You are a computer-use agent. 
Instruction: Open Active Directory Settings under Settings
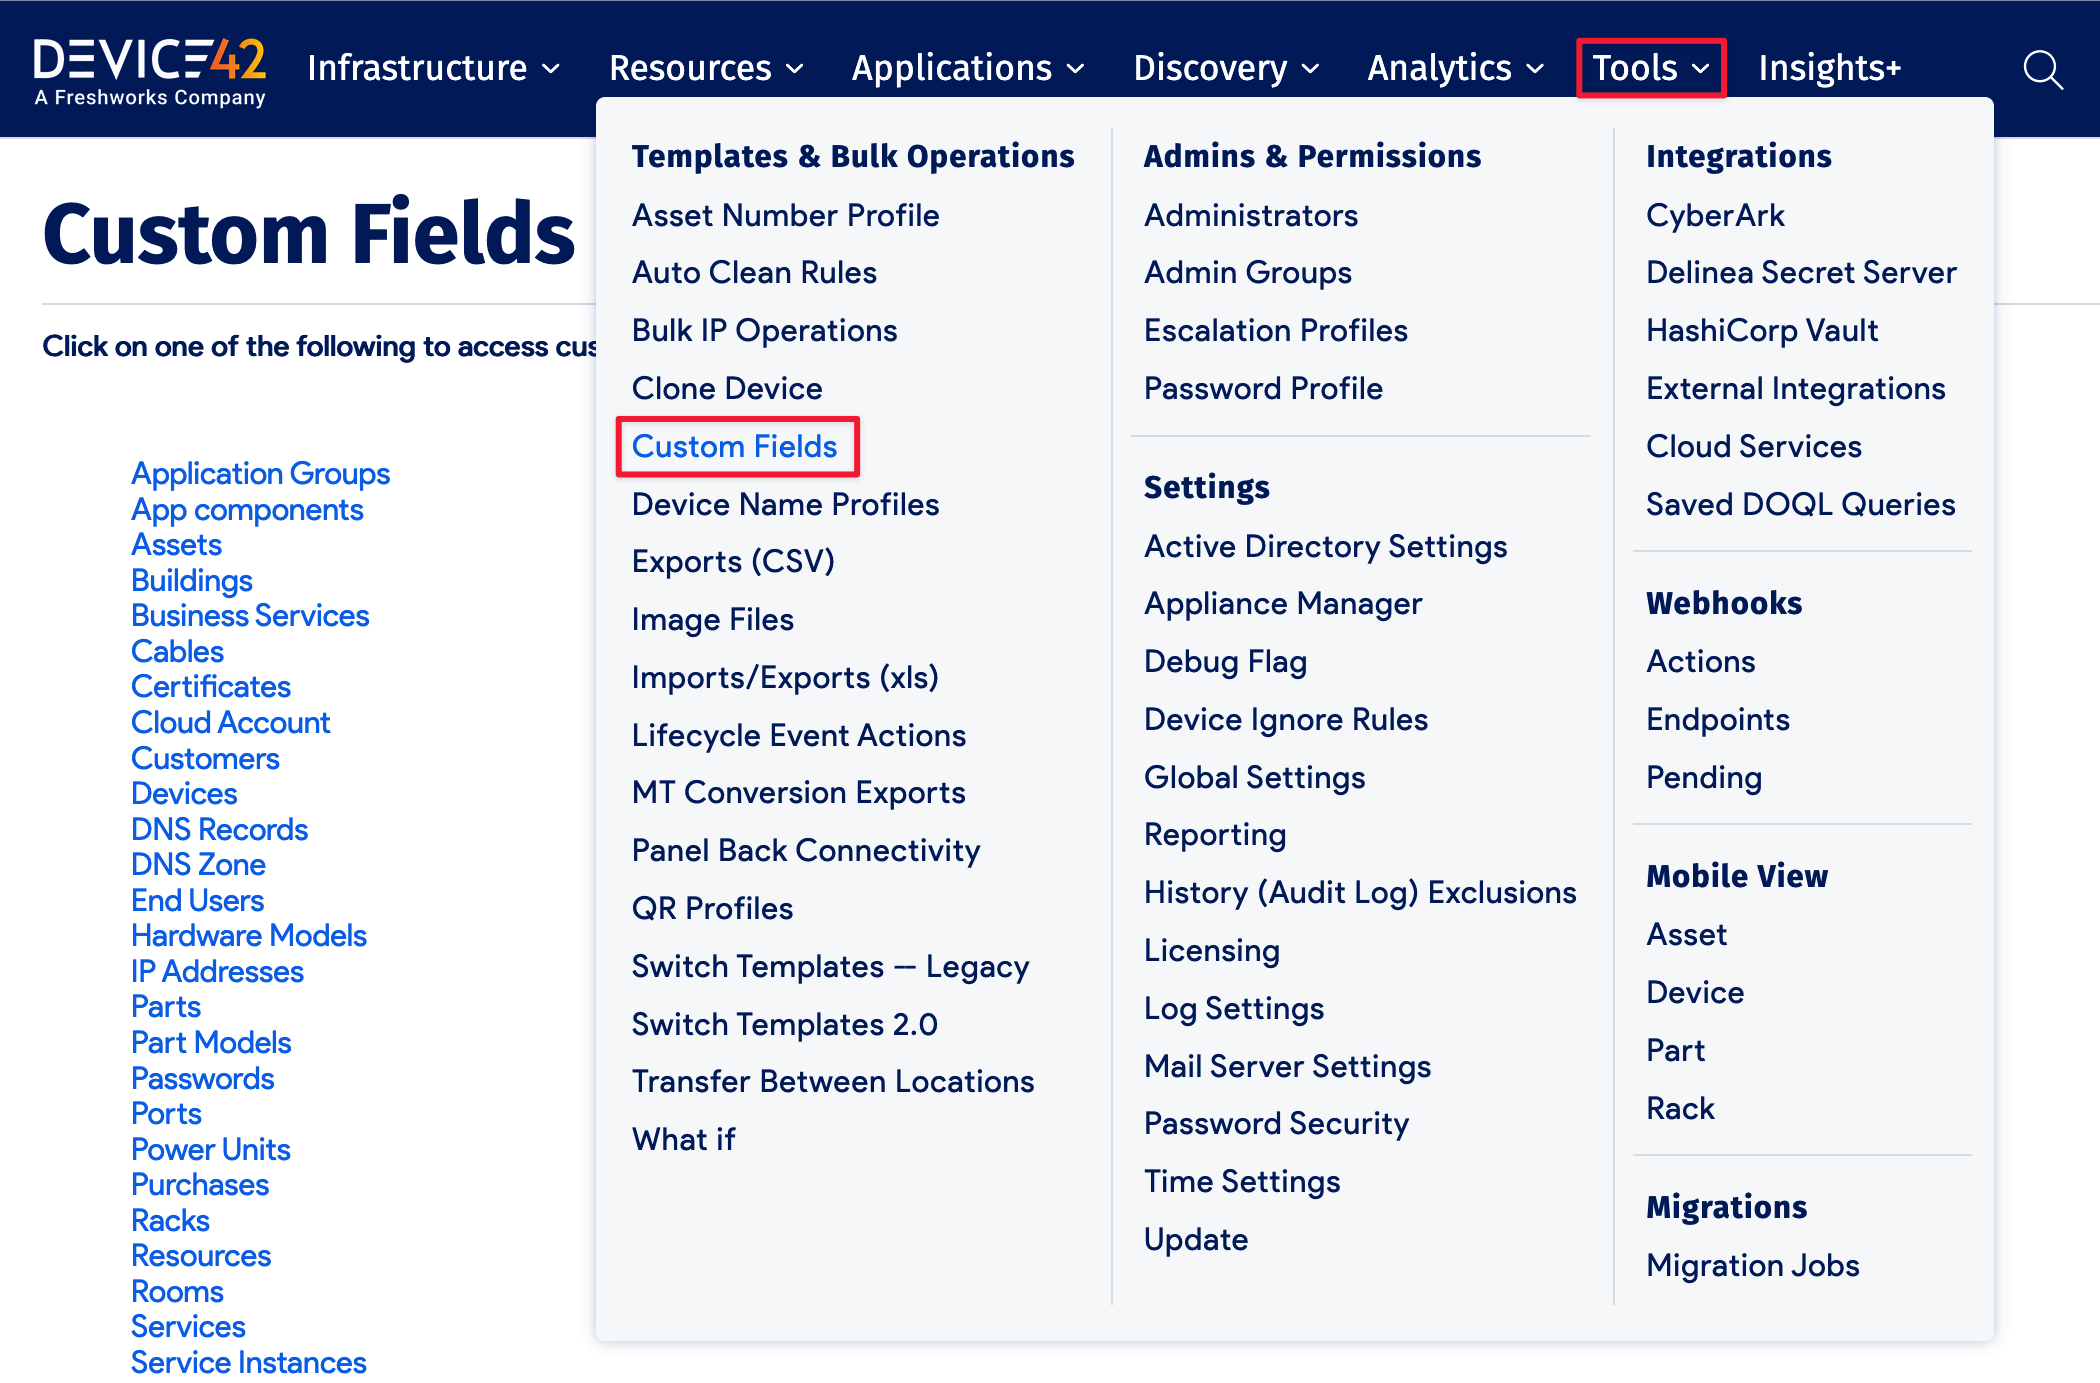1326,546
